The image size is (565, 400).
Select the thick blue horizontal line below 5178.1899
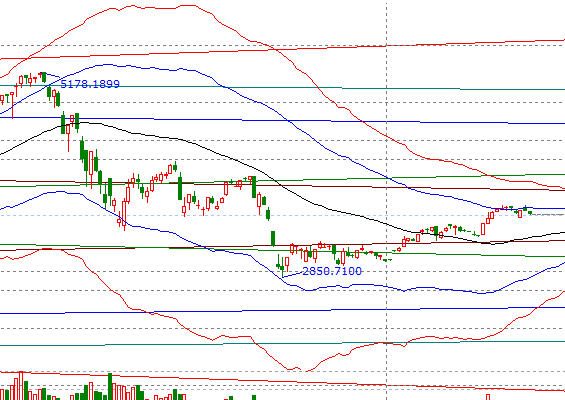(282, 120)
